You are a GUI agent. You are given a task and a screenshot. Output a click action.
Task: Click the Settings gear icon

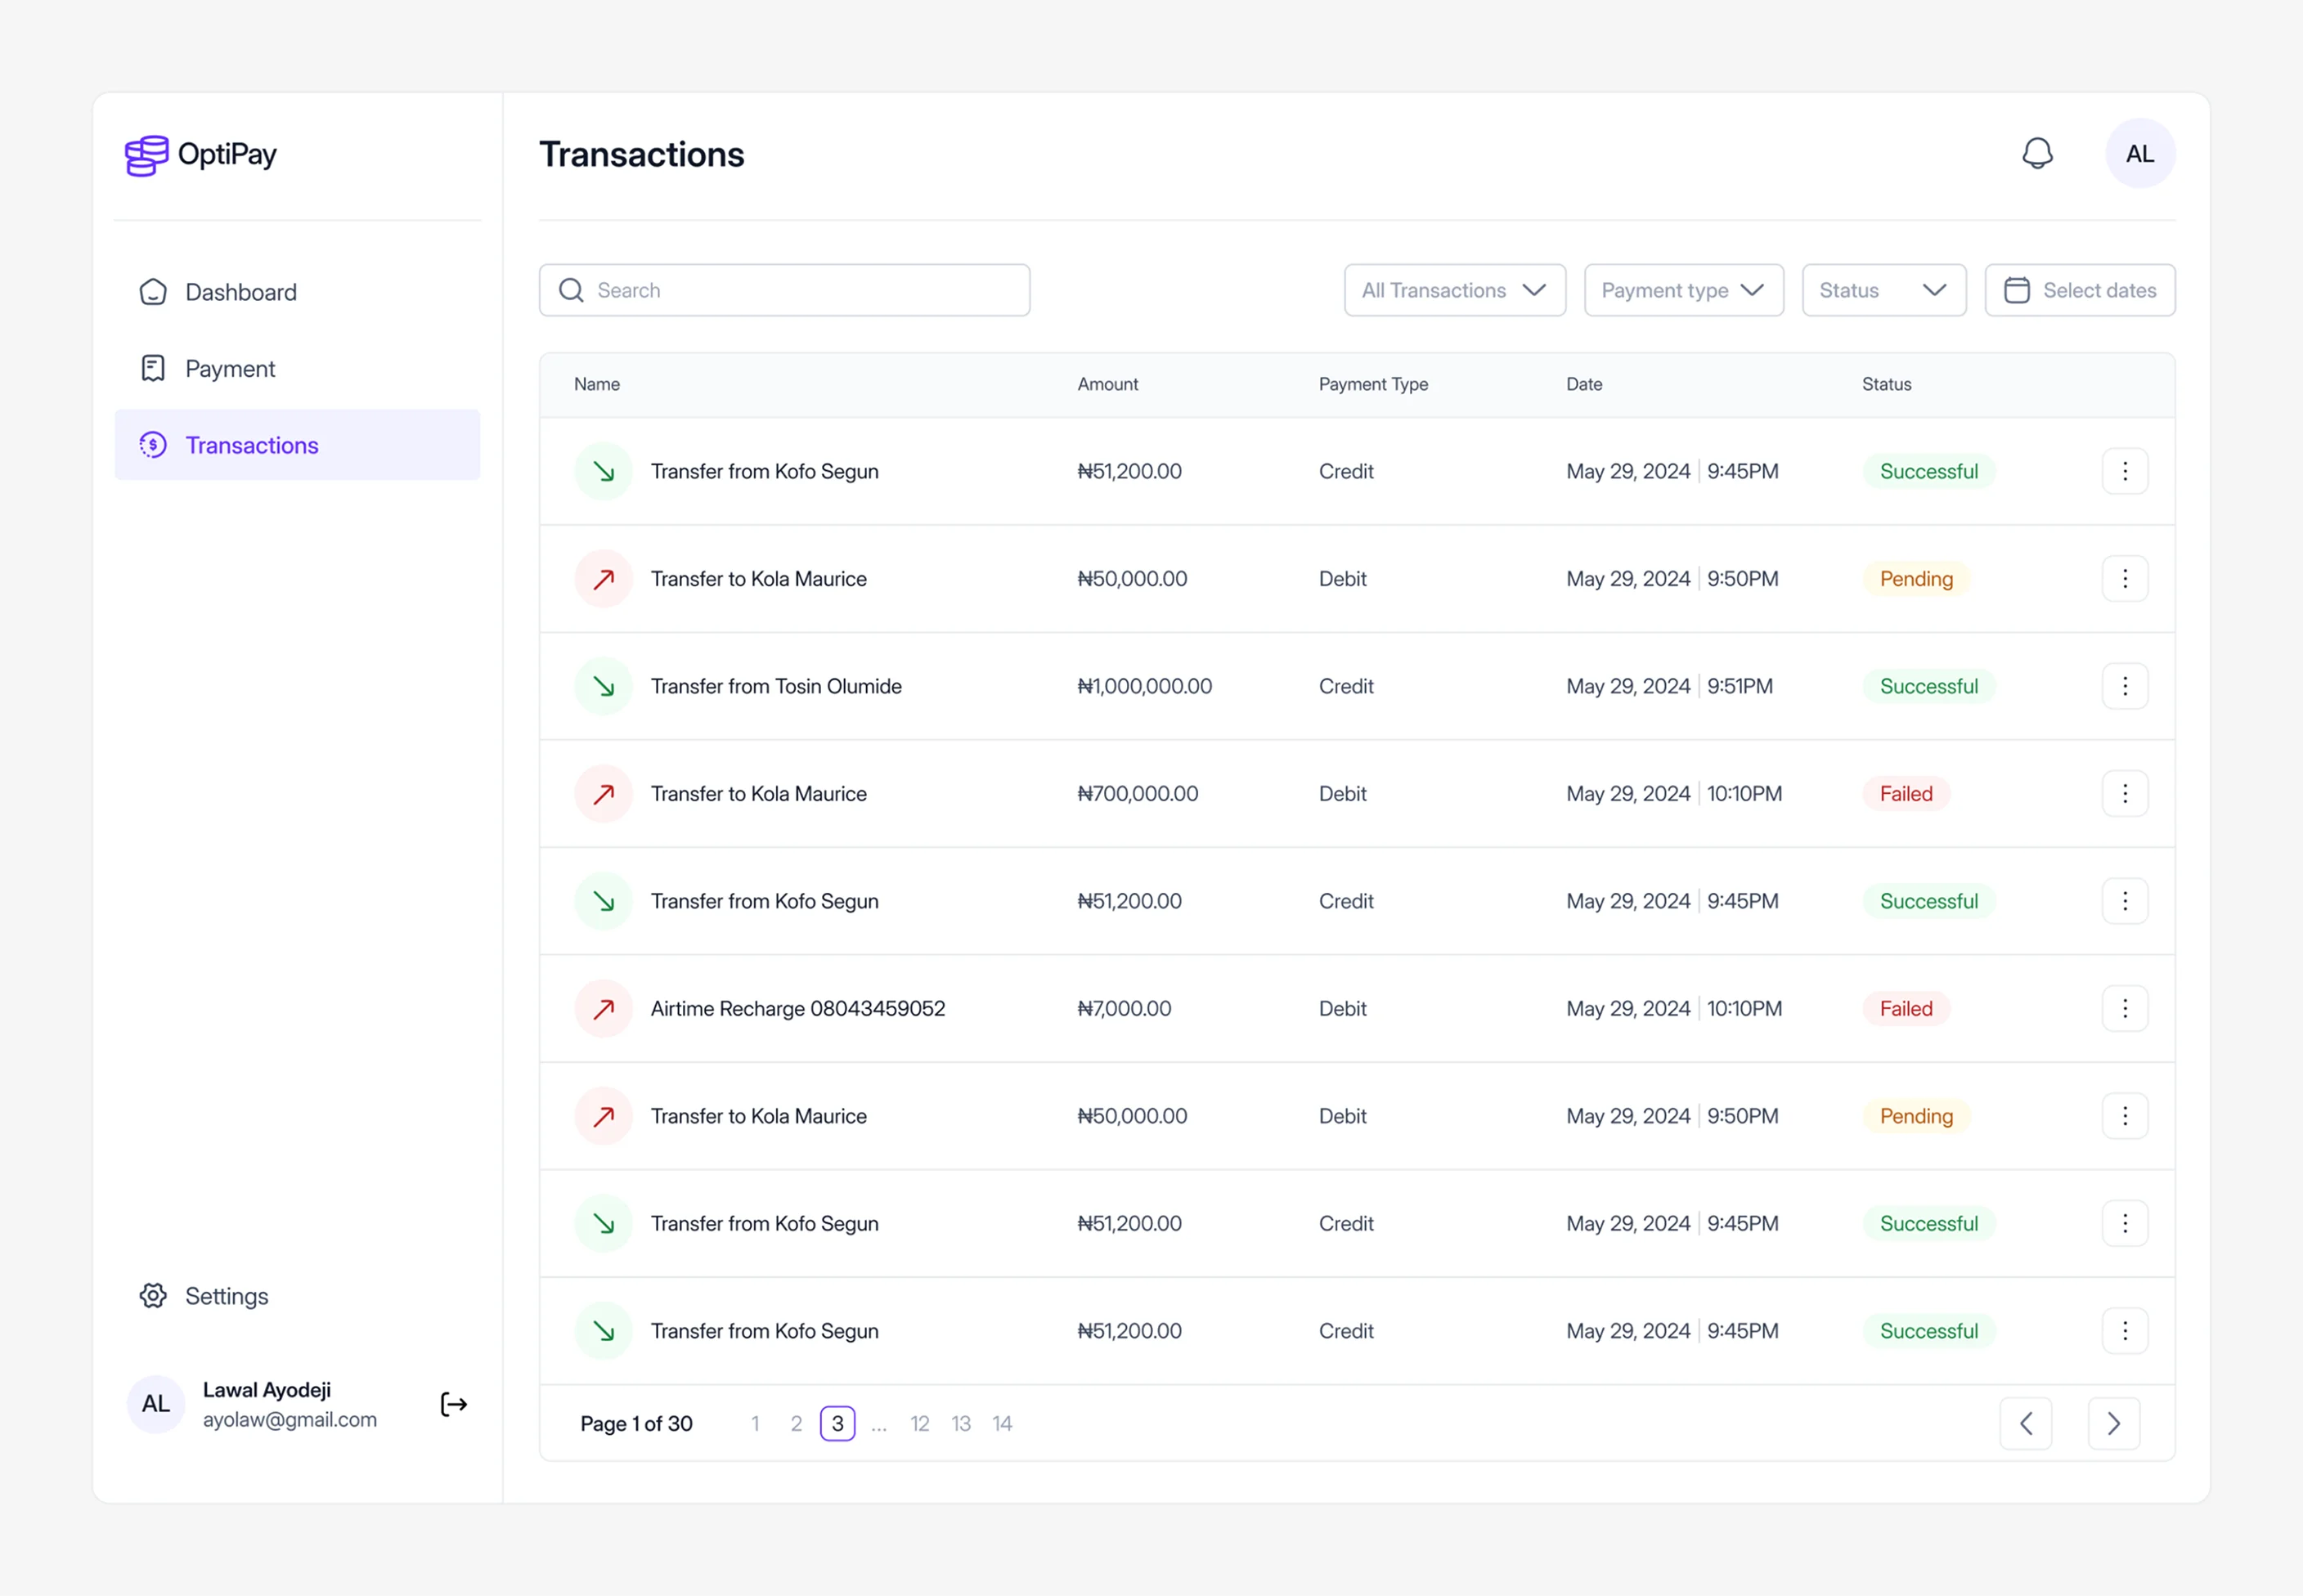coord(153,1296)
